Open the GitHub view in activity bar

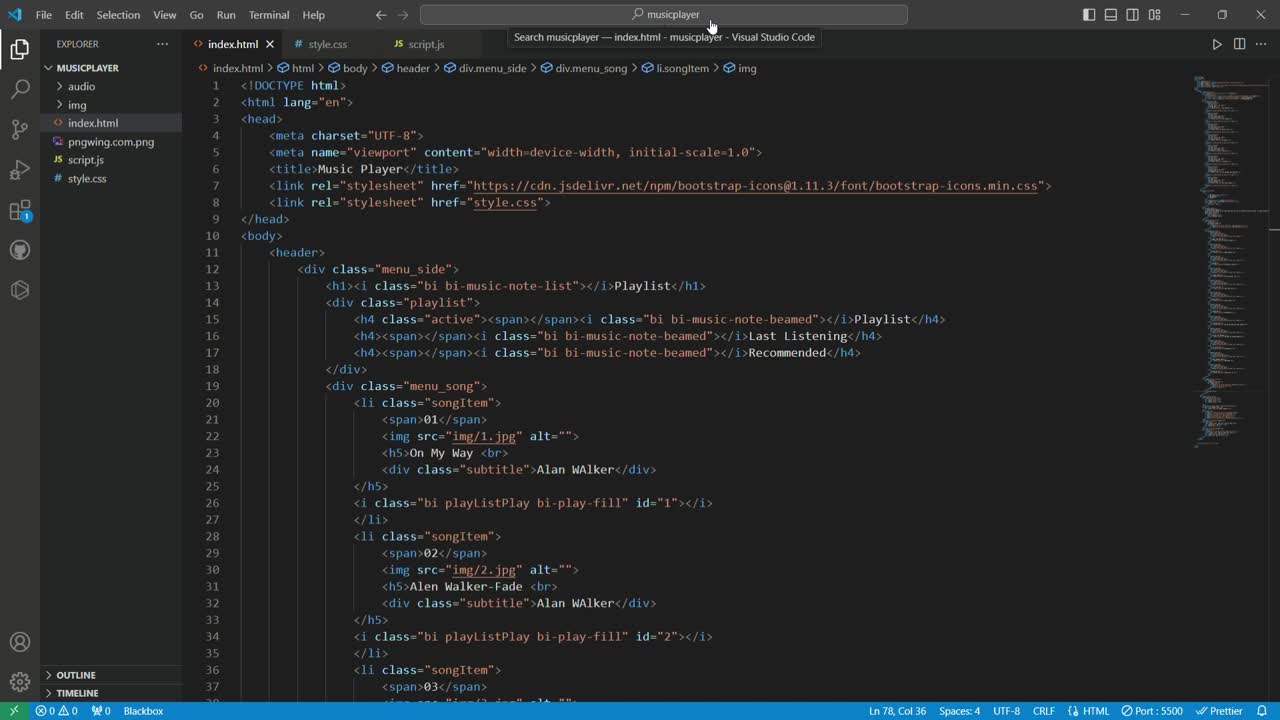tap(20, 250)
